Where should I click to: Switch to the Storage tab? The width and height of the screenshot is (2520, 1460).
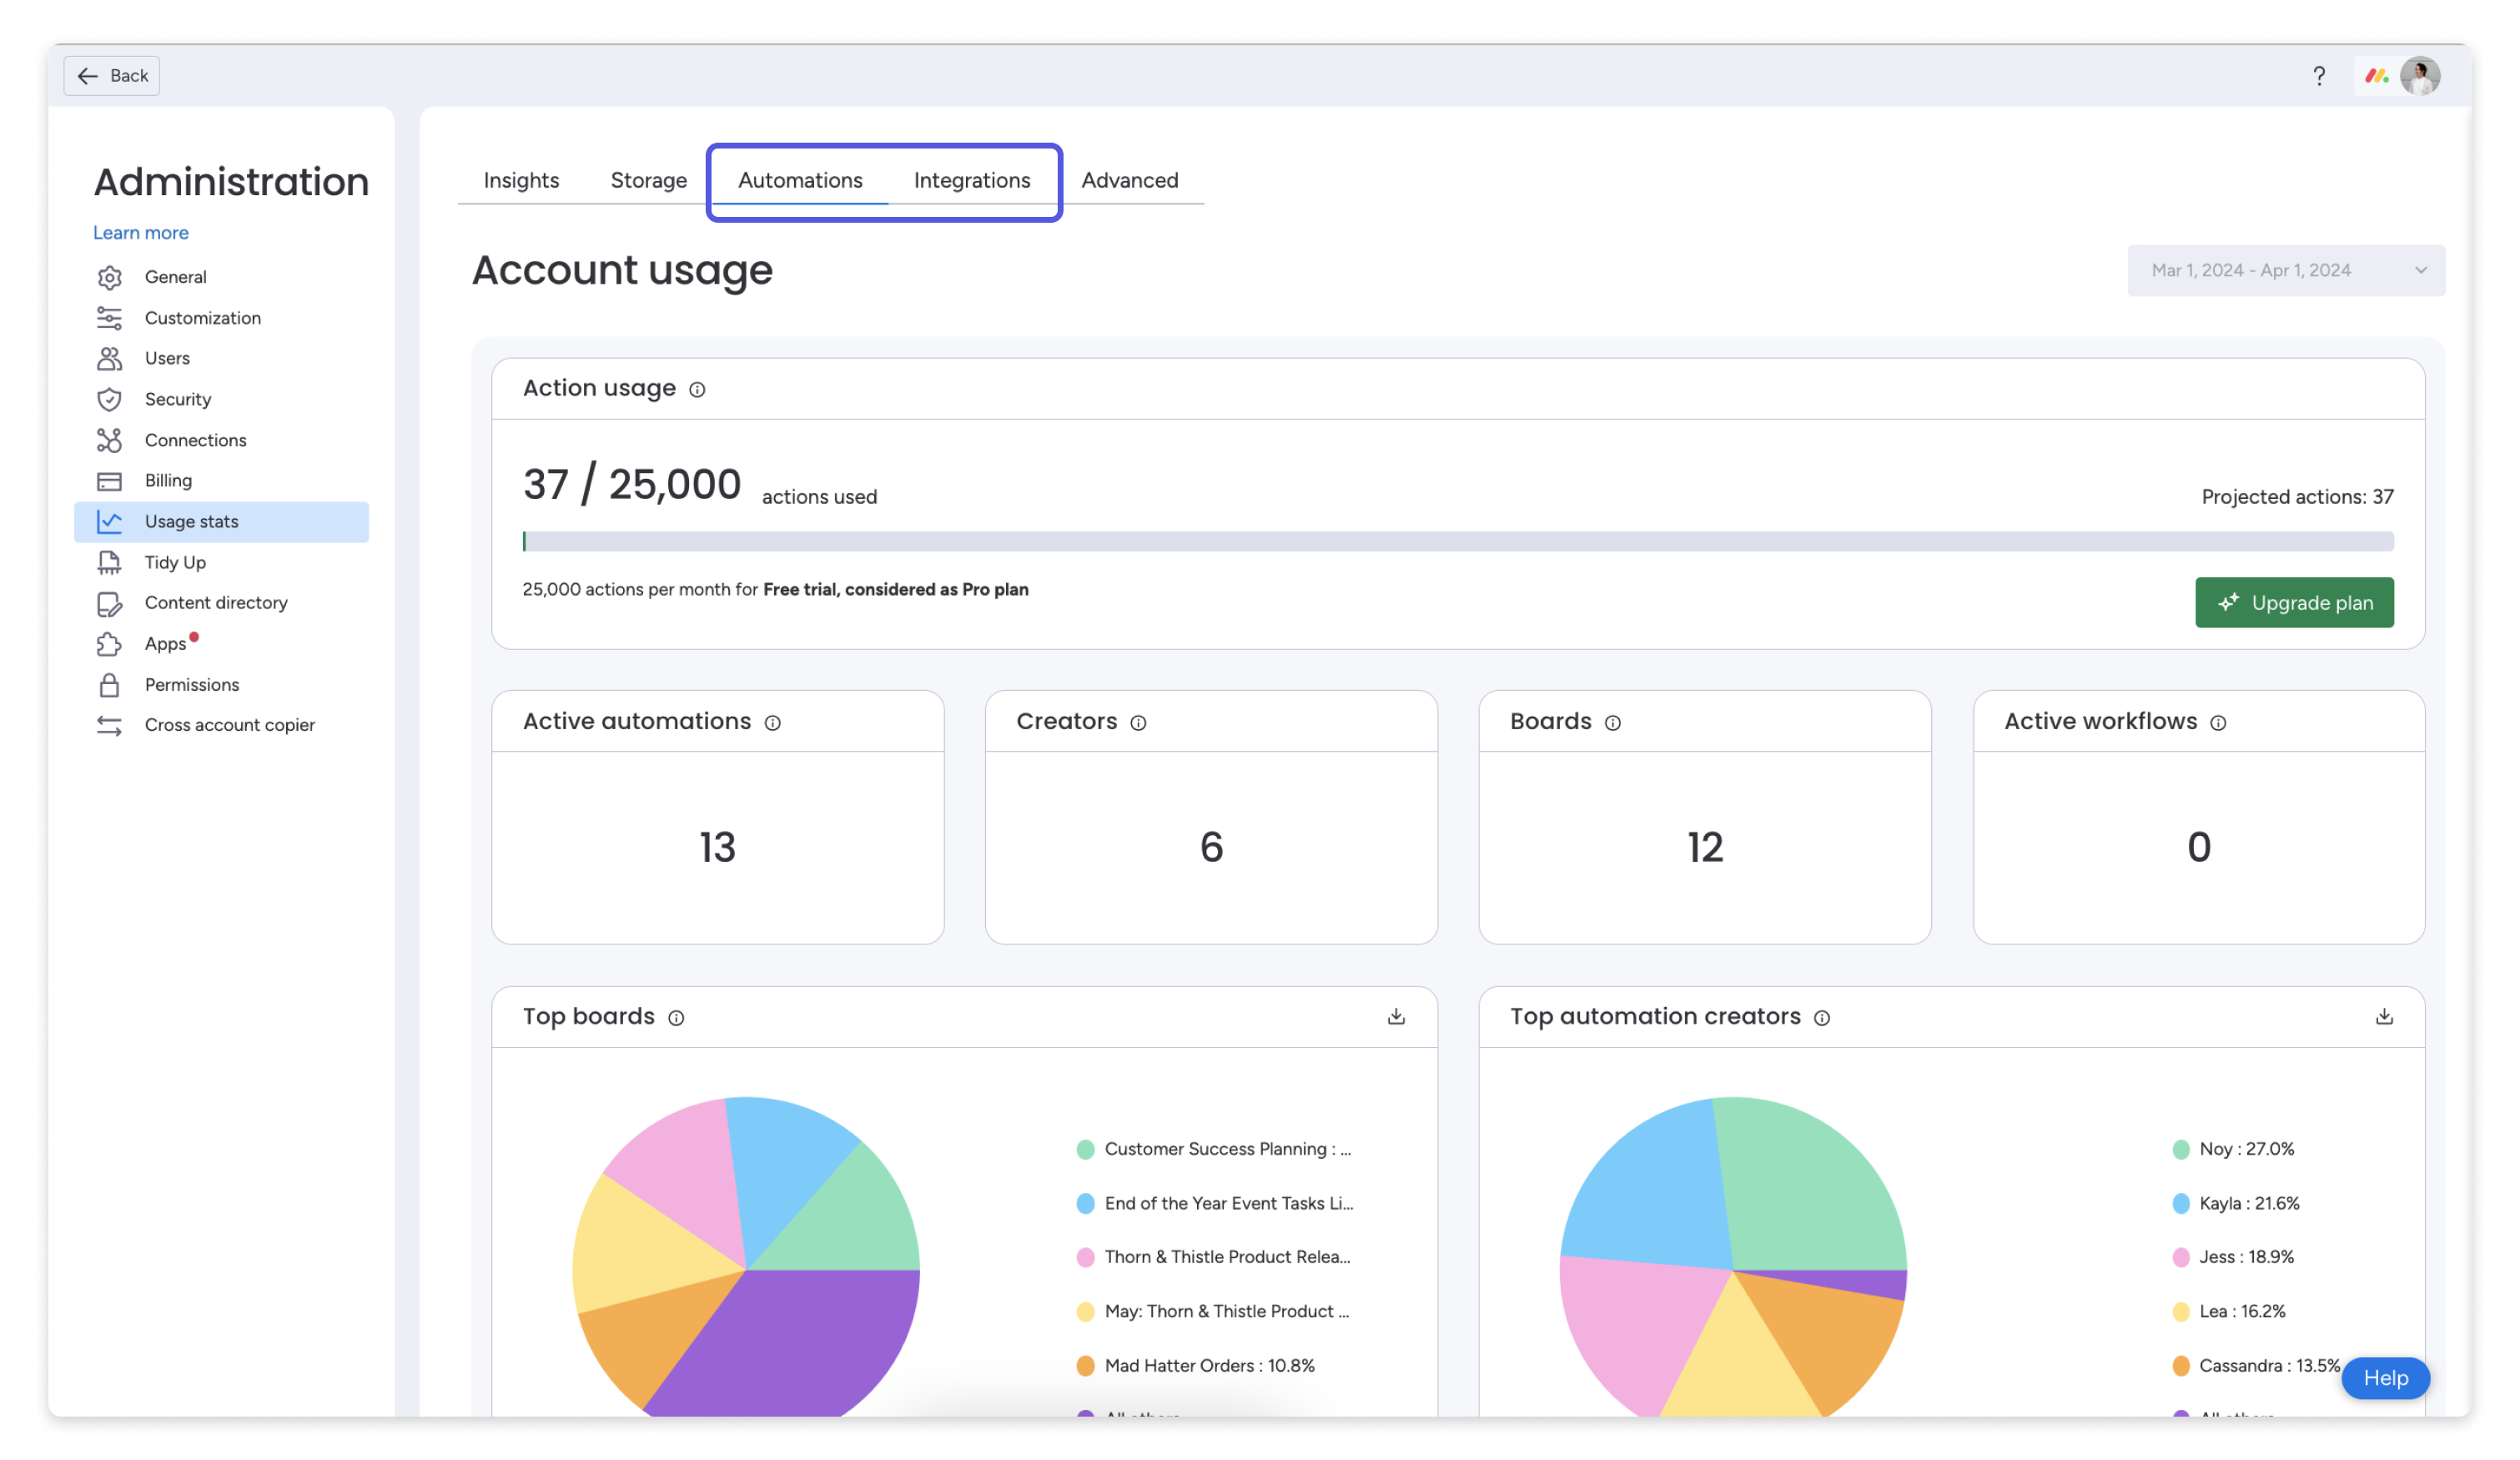click(648, 180)
